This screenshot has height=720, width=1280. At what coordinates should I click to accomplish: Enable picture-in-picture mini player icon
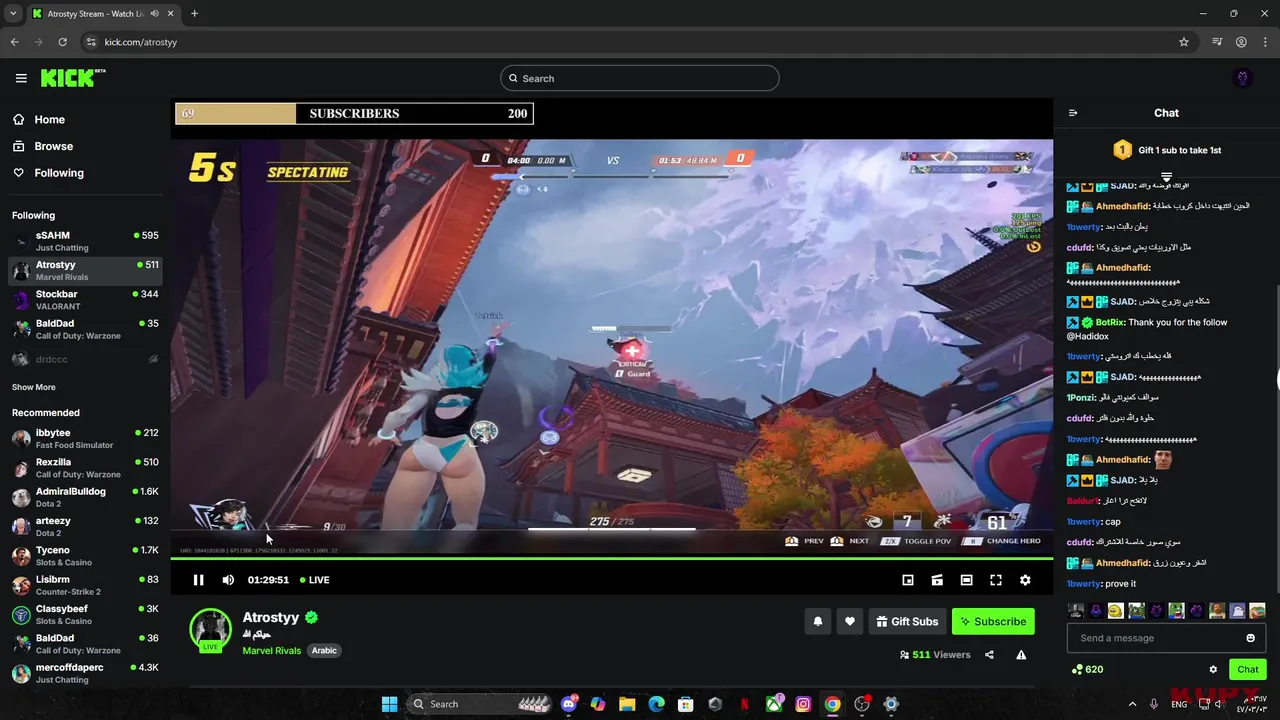[908, 580]
